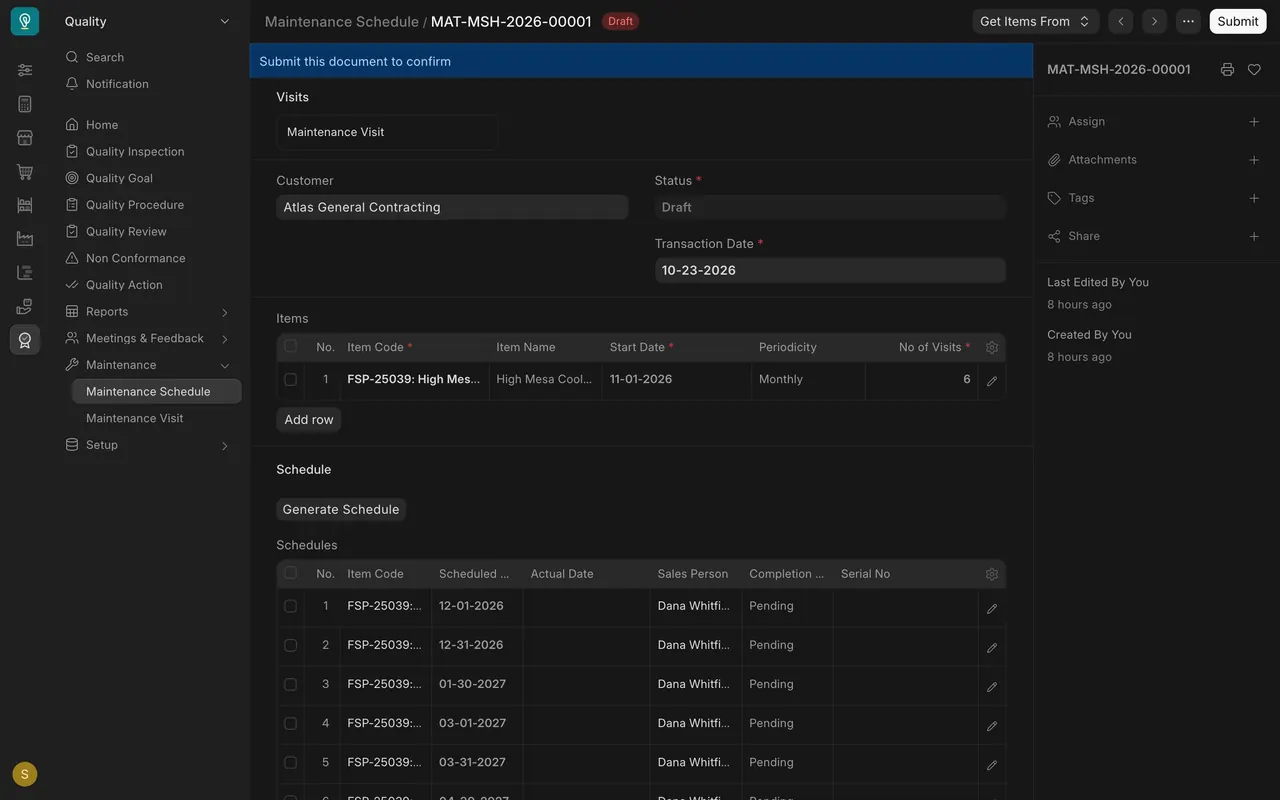
Task: Check the schedule row dated 12-01-2026
Action: [x=291, y=606]
